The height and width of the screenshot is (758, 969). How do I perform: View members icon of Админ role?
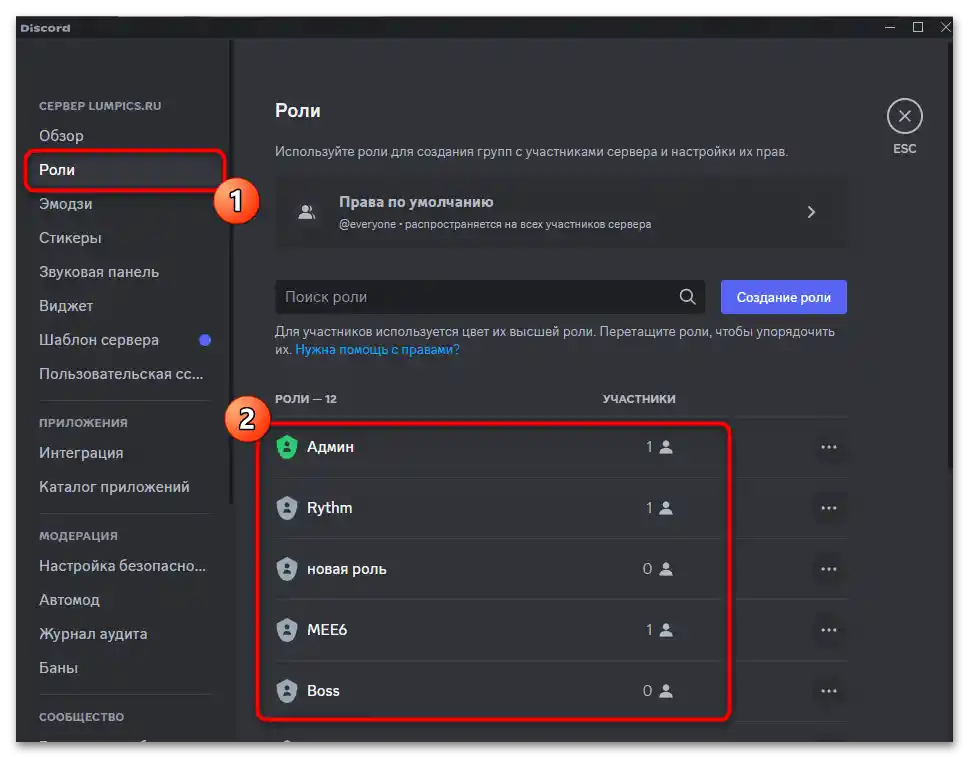[x=666, y=447]
